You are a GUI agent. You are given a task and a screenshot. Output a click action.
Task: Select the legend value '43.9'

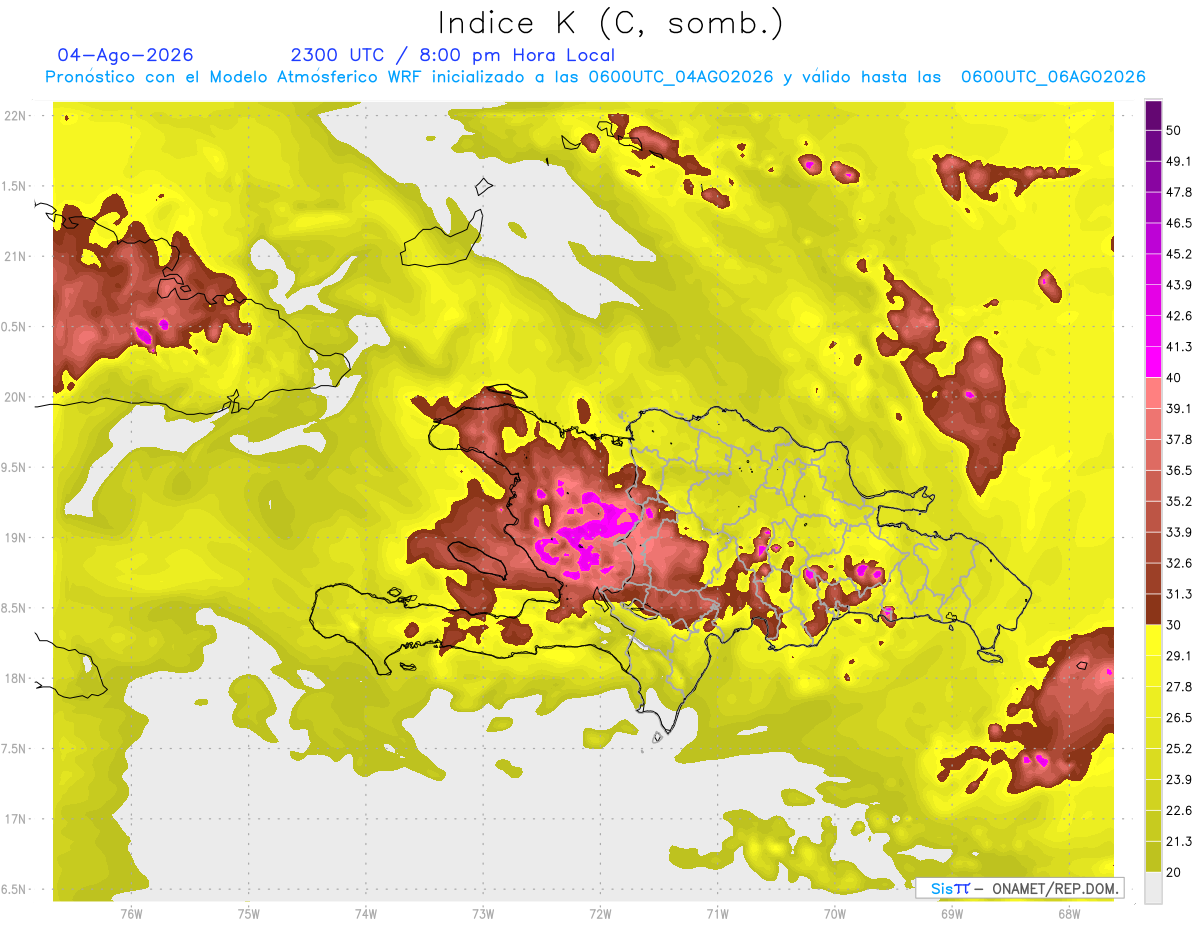(1180, 285)
